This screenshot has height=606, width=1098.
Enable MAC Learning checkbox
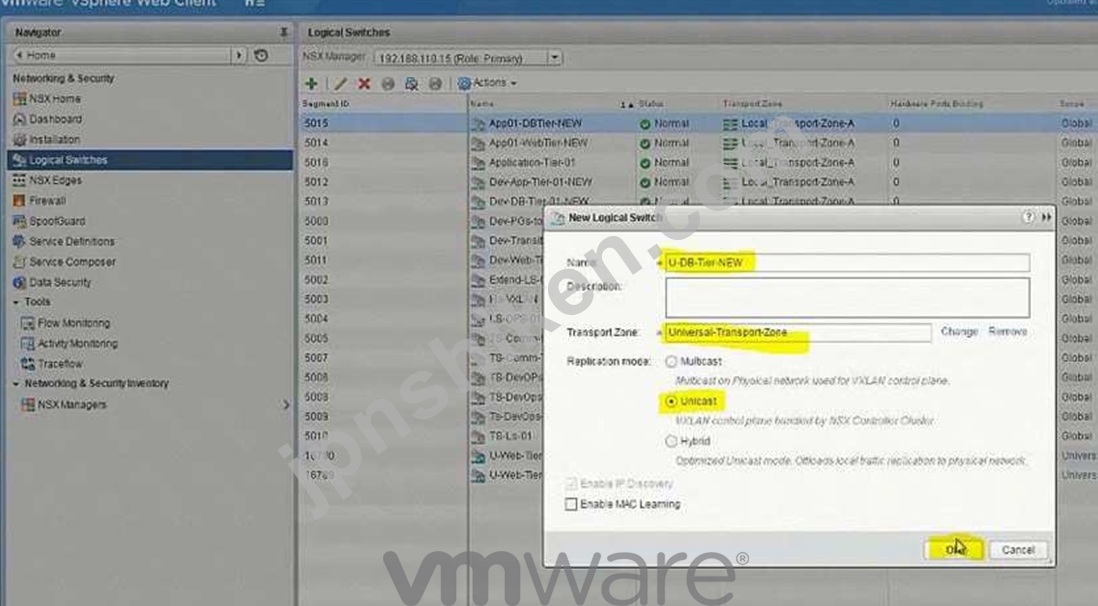[571, 504]
